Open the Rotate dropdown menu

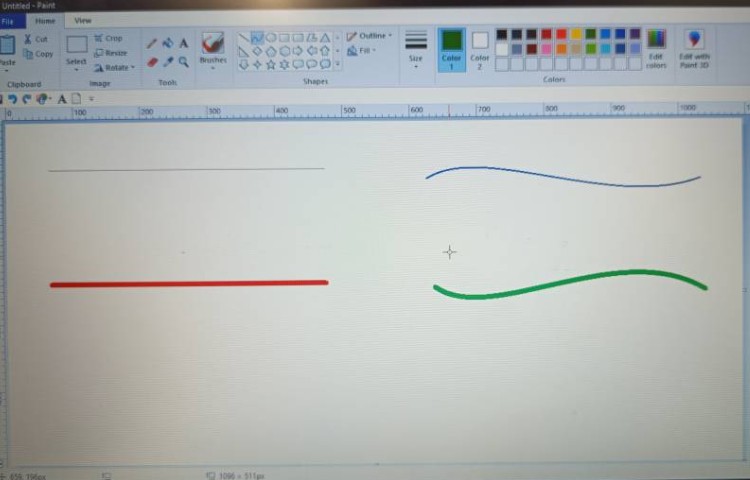(114, 67)
